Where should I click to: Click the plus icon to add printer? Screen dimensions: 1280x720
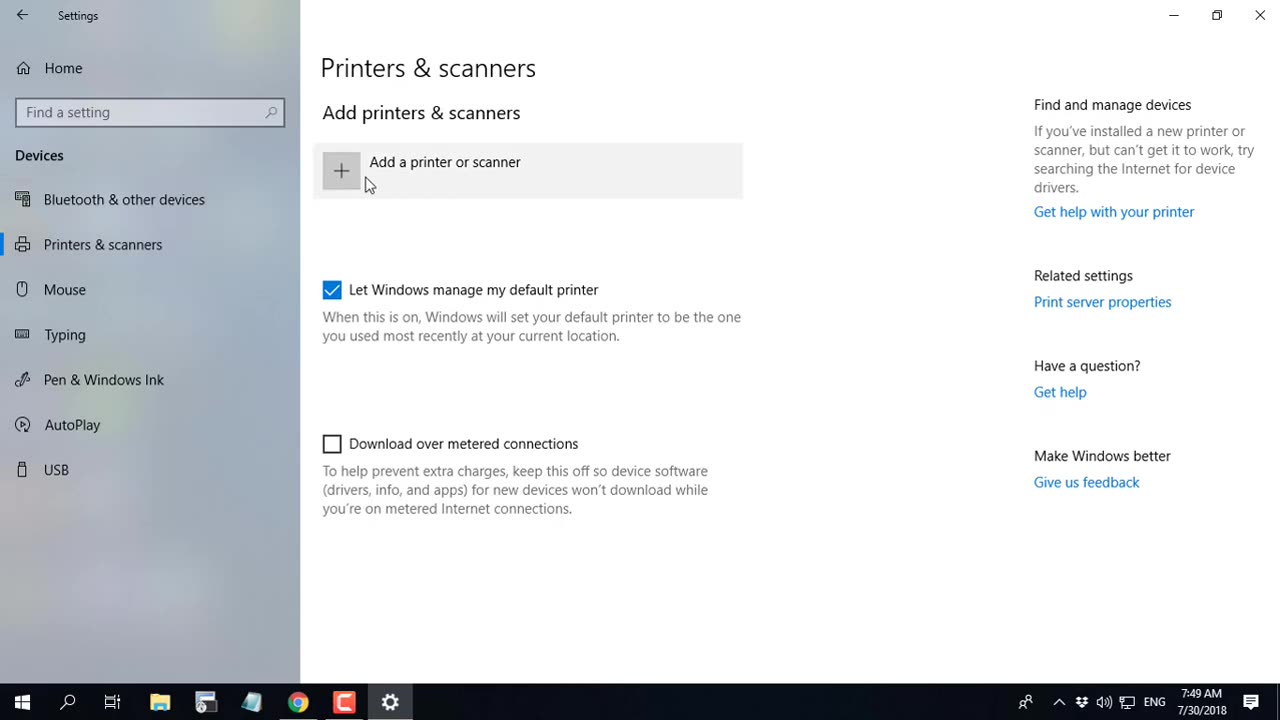341,171
